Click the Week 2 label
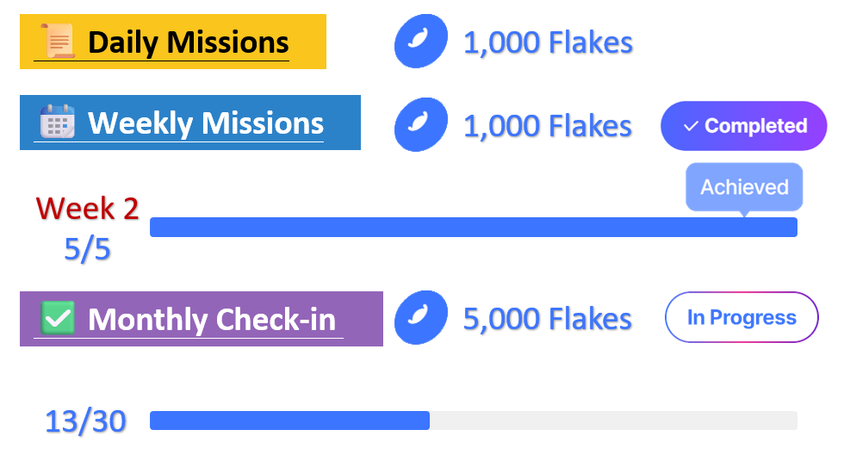The width and height of the screenshot is (850, 475). pyautogui.click(x=87, y=208)
